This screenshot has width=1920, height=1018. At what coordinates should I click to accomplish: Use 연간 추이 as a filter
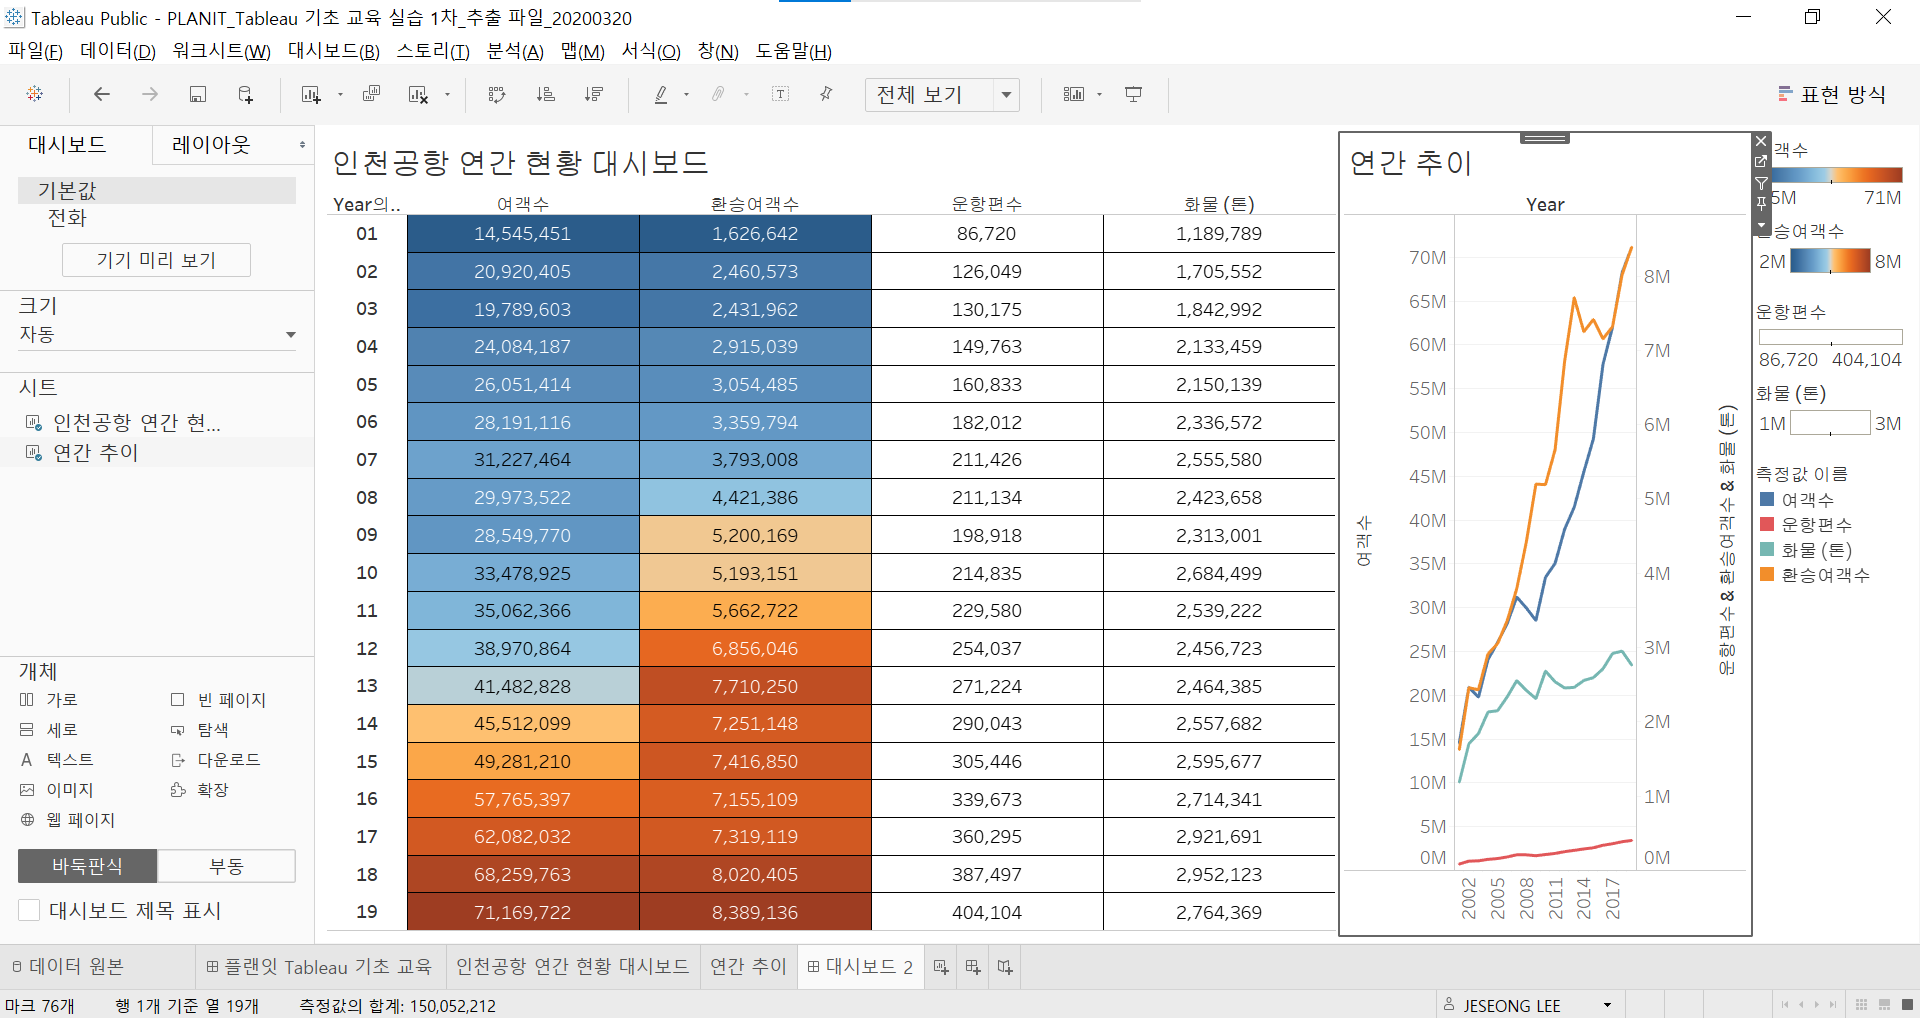click(x=1761, y=183)
